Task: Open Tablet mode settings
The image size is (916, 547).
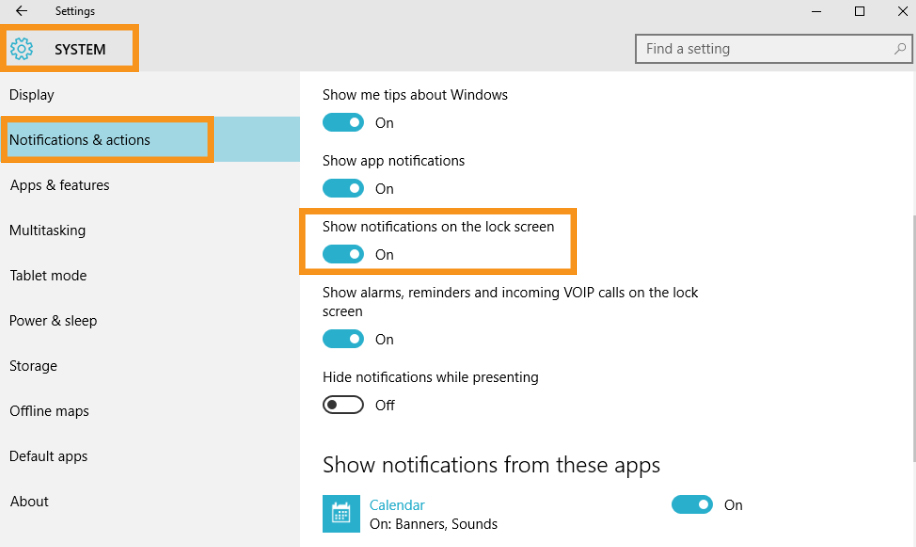Action: [x=150, y=275]
